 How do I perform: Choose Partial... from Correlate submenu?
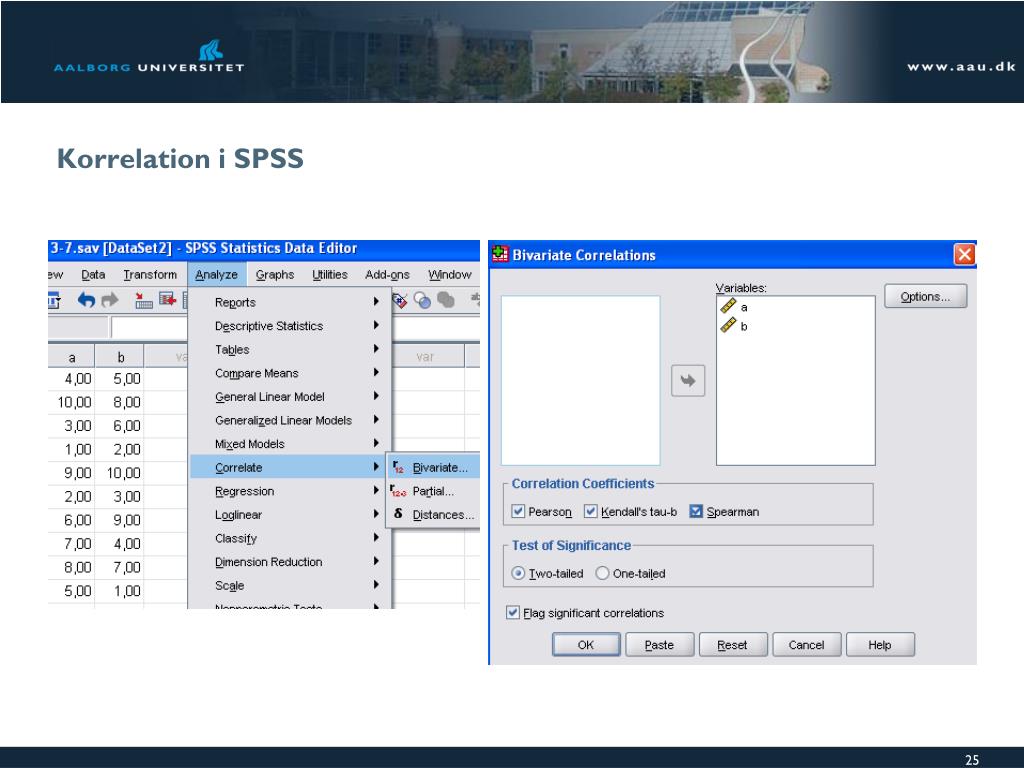434,491
